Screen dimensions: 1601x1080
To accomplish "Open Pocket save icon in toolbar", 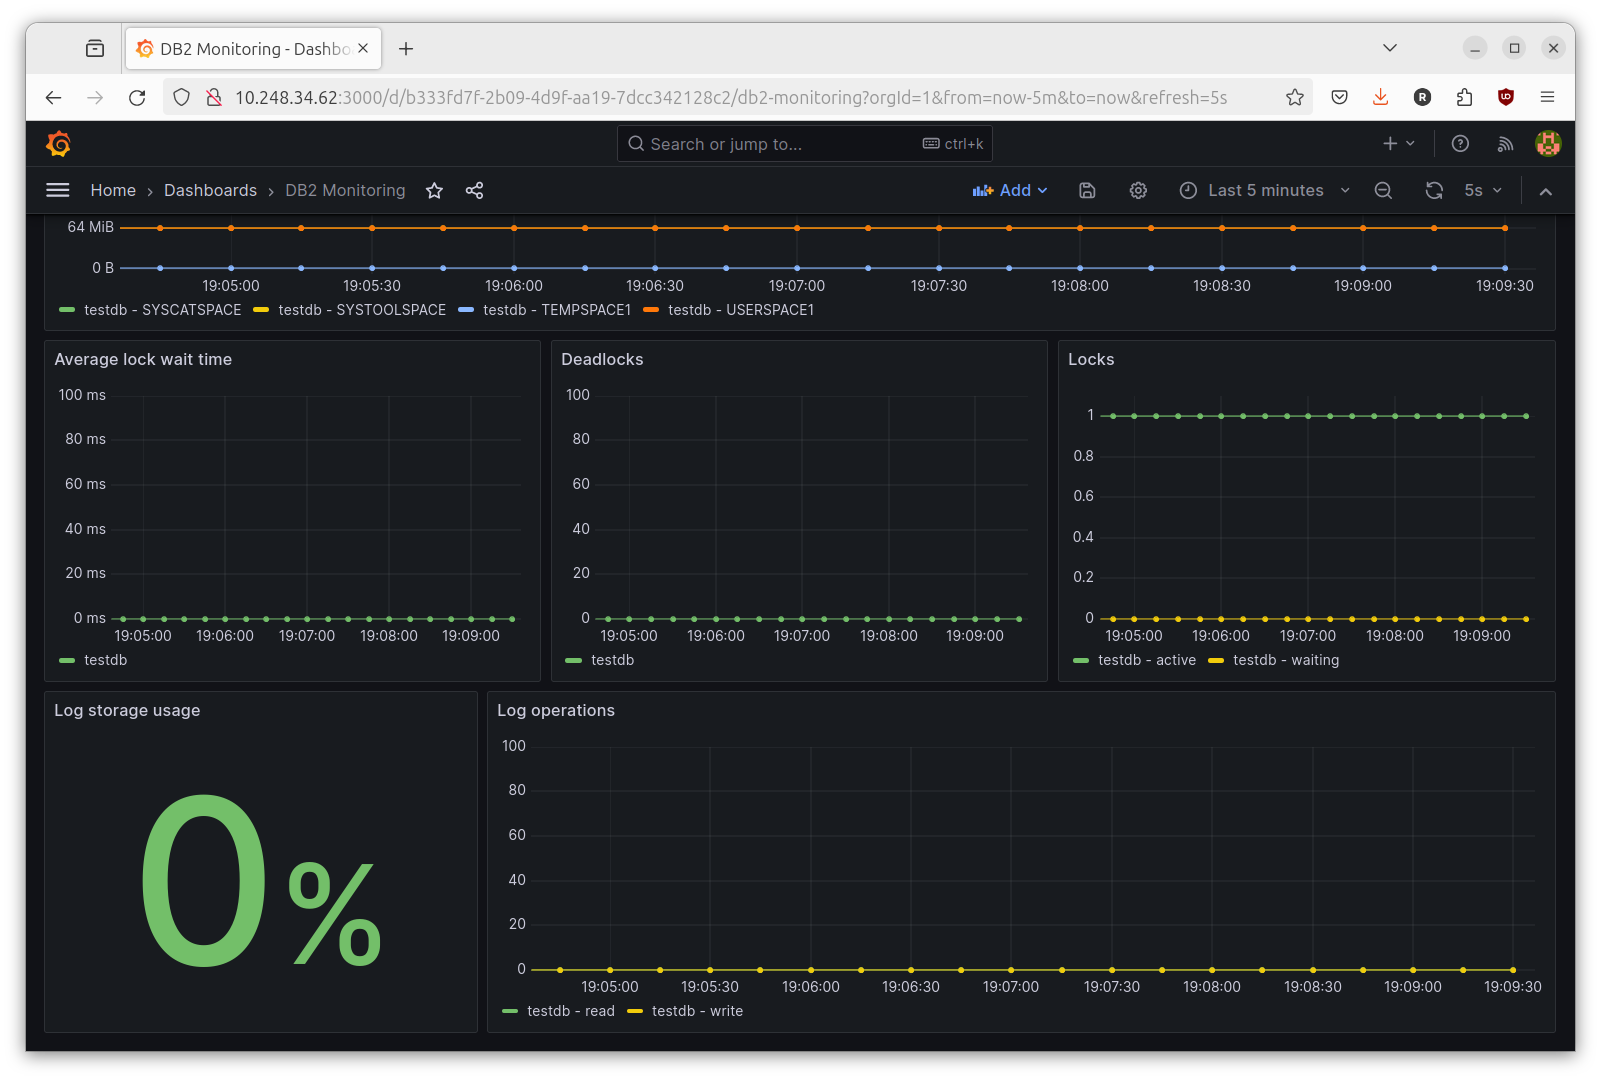I will 1340,97.
